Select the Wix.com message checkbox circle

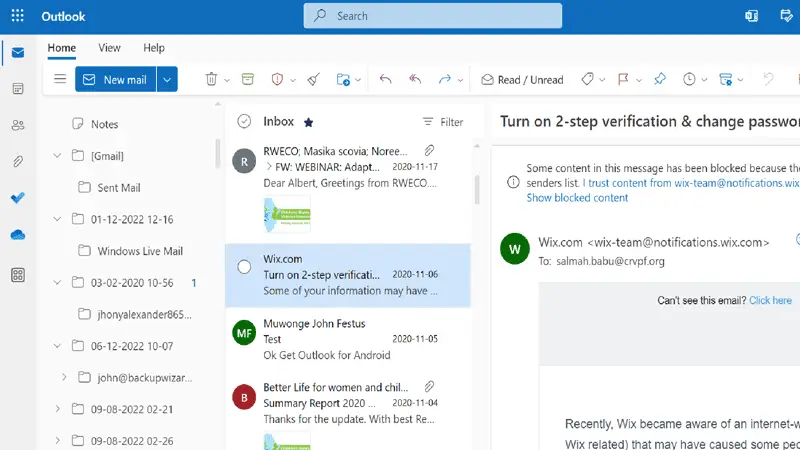point(244,267)
